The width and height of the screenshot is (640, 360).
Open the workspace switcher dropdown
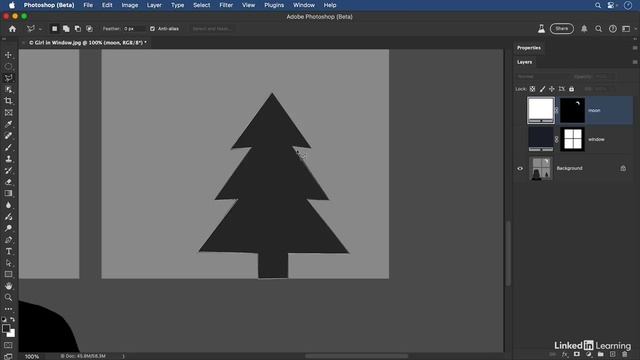(x=628, y=29)
